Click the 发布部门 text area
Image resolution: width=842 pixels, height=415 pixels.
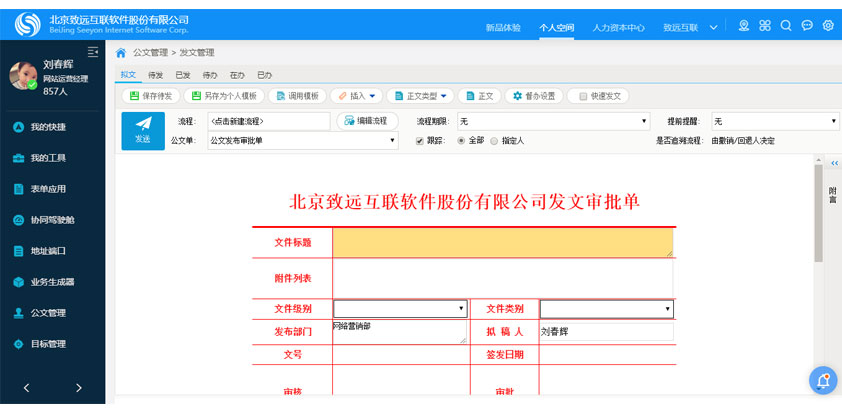[400, 332]
